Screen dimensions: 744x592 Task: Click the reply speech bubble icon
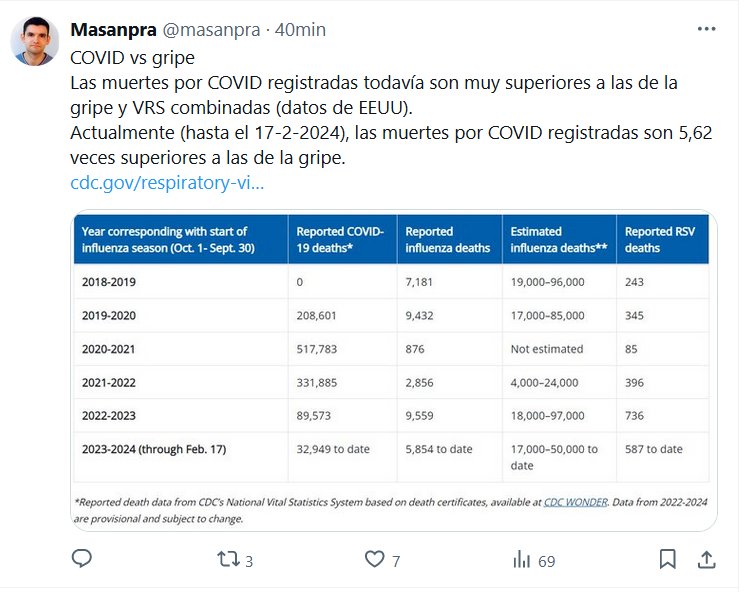[x=82, y=559]
